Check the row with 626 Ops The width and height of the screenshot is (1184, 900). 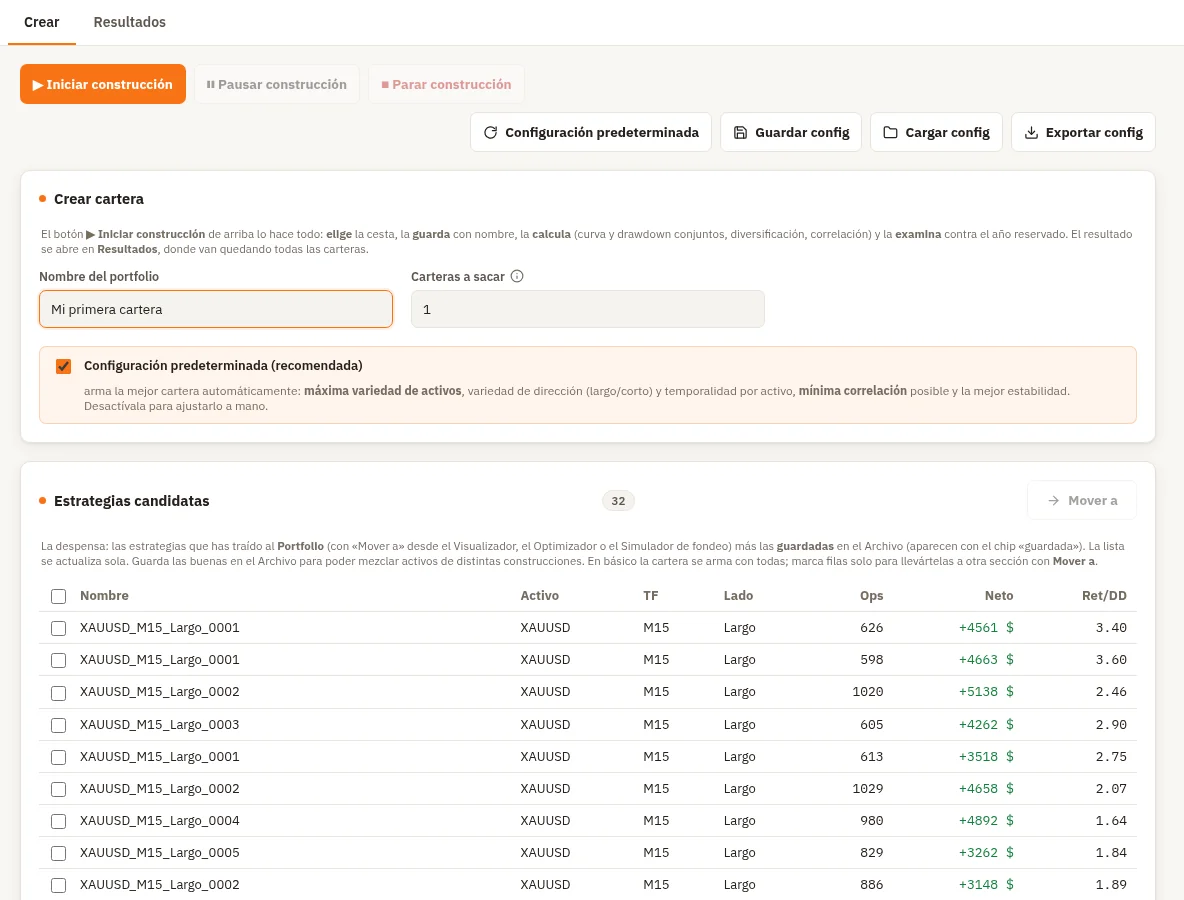pyautogui.click(x=58, y=628)
